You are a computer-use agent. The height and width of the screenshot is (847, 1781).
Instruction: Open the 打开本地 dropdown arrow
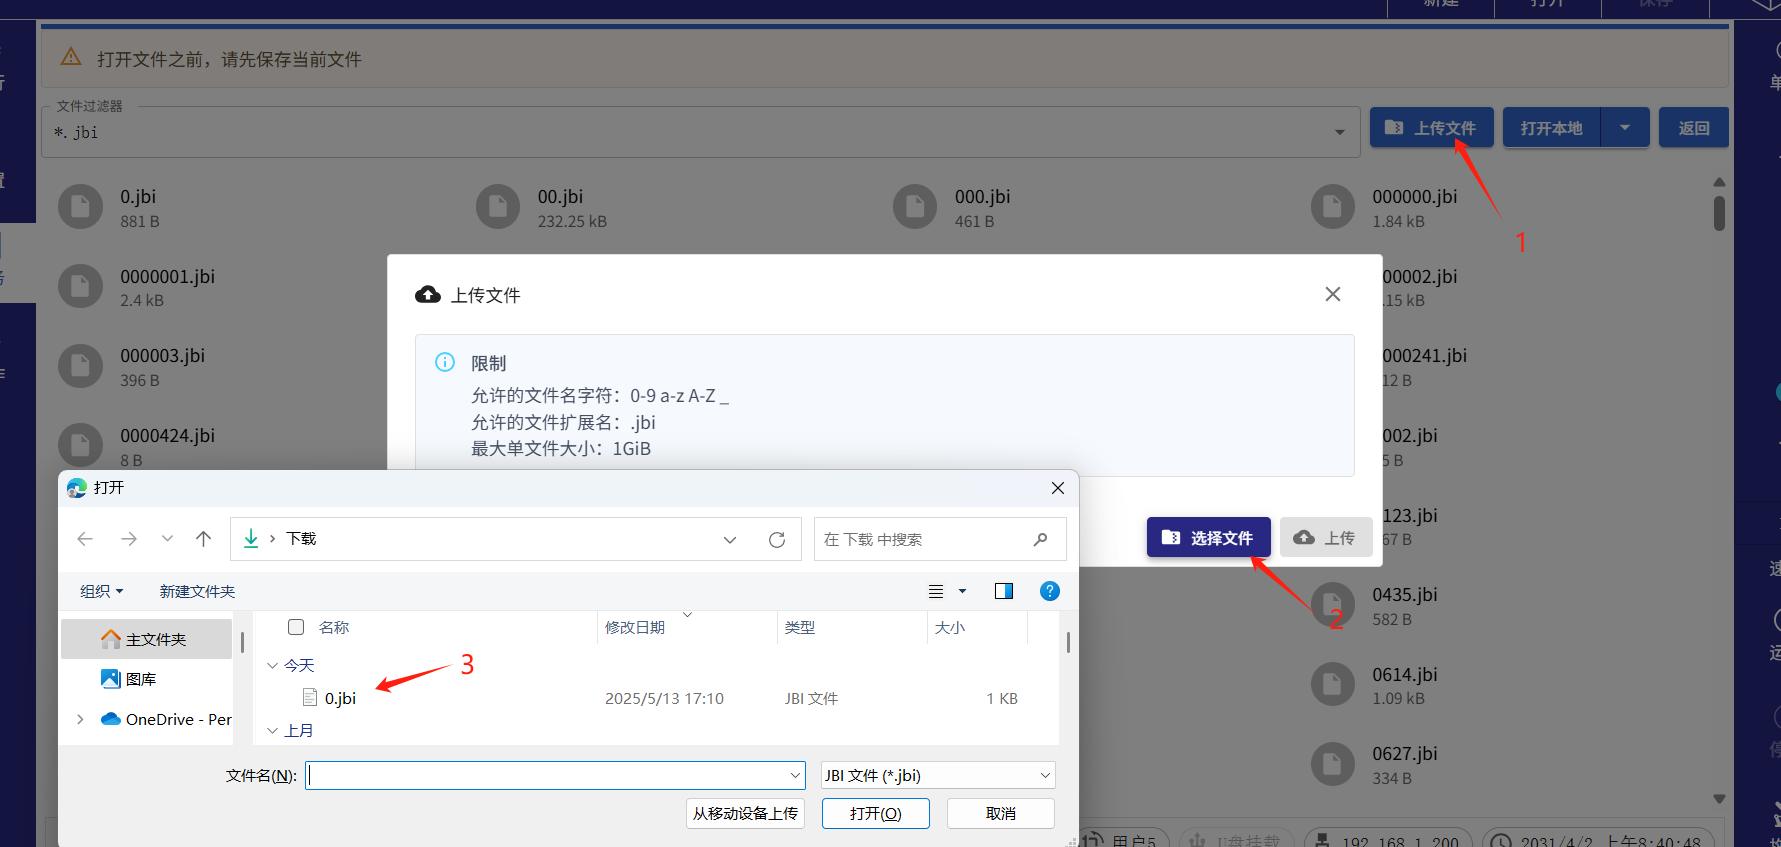pos(1625,128)
